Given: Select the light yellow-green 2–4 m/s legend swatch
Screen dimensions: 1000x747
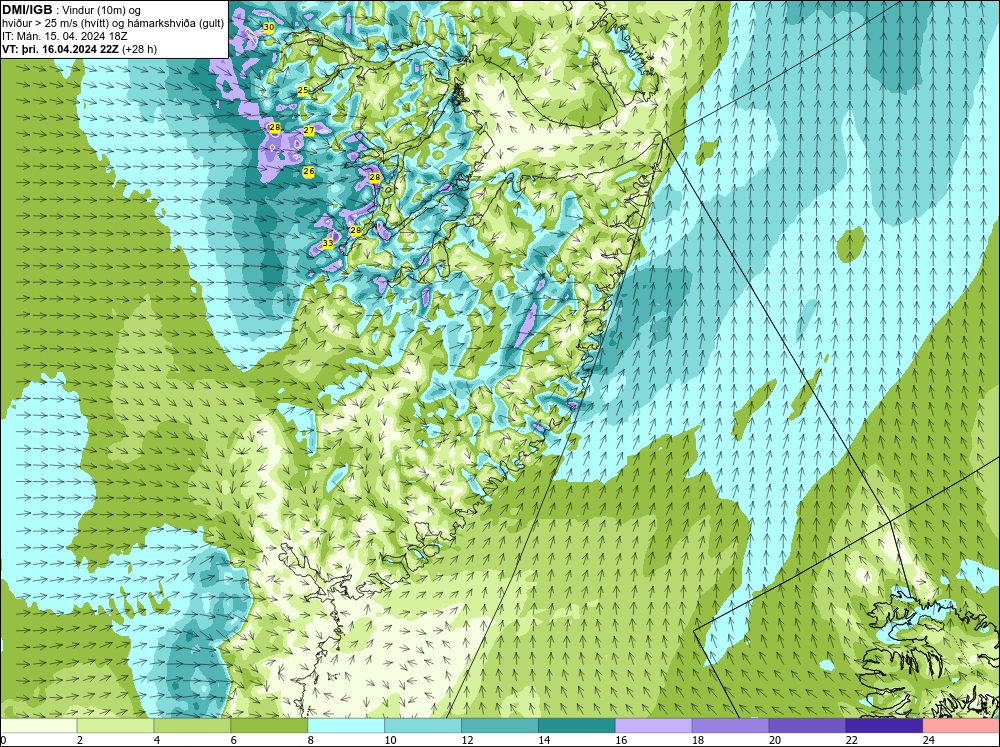Looking at the screenshot, I should 115,725.
